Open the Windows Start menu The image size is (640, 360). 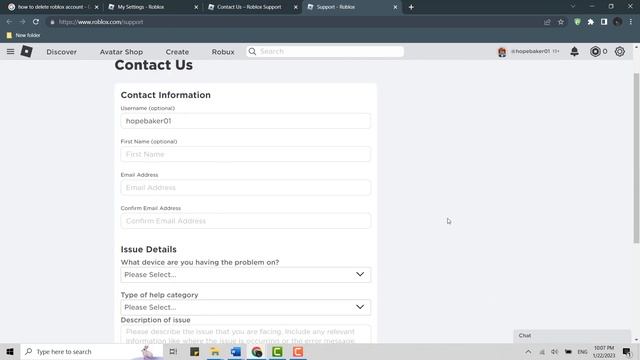(10, 351)
